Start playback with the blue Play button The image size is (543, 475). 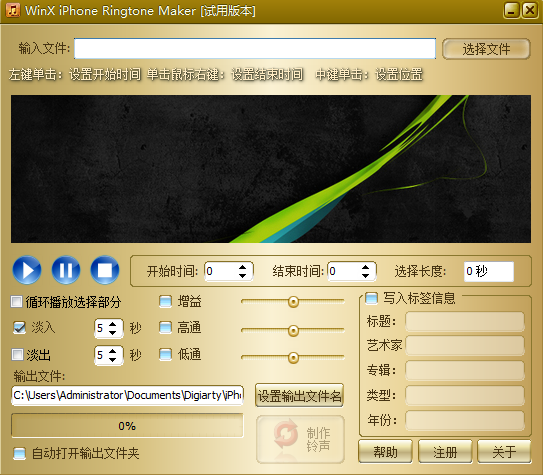27,270
